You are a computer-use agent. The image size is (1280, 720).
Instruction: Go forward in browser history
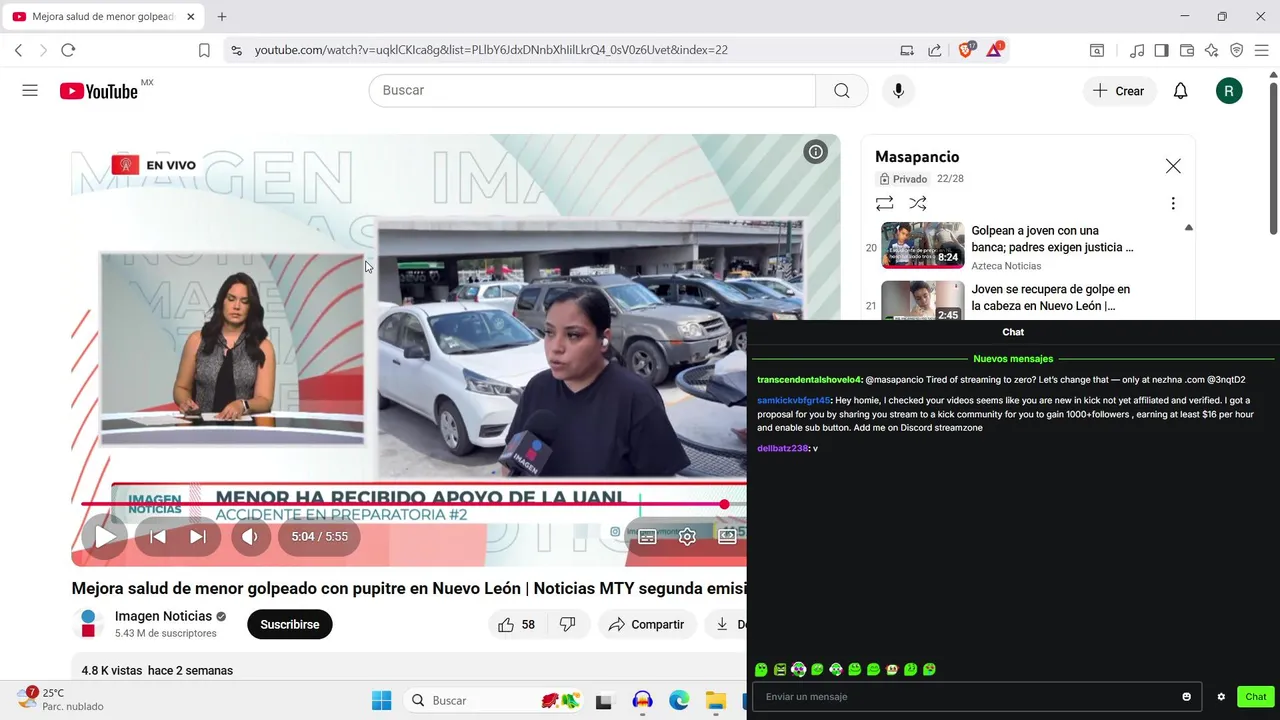coord(43,50)
